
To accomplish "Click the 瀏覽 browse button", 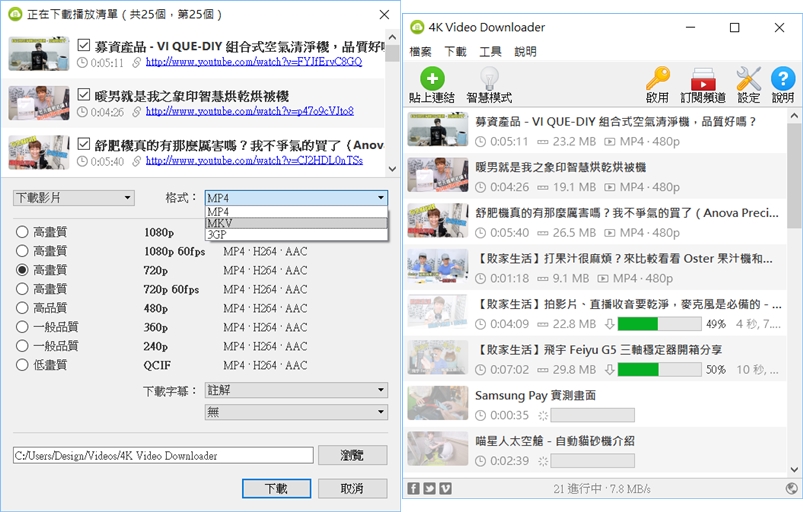I will tap(352, 455).
